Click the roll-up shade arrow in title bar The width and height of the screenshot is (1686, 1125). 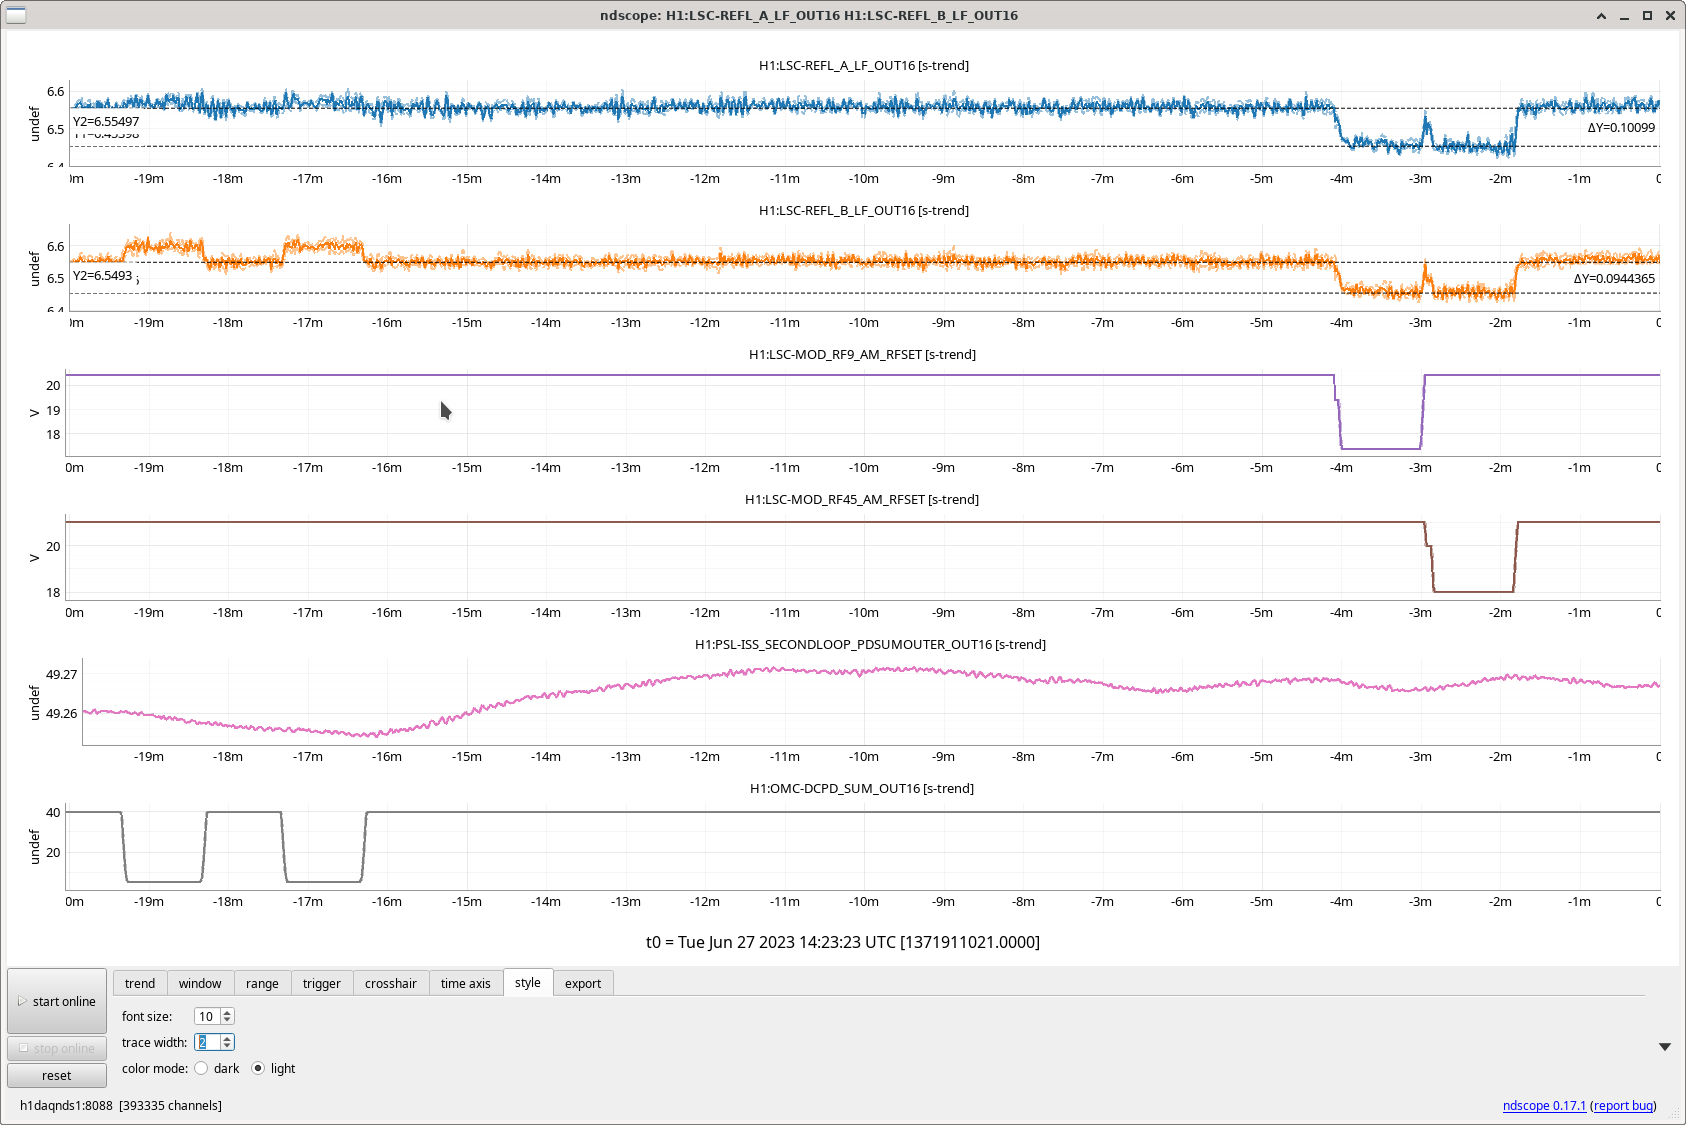point(1601,16)
